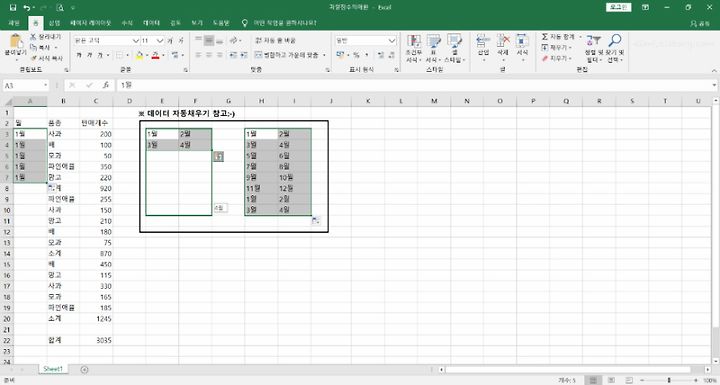Click the zoom slider handle
This screenshot has height=385, width=720.
[669, 380]
